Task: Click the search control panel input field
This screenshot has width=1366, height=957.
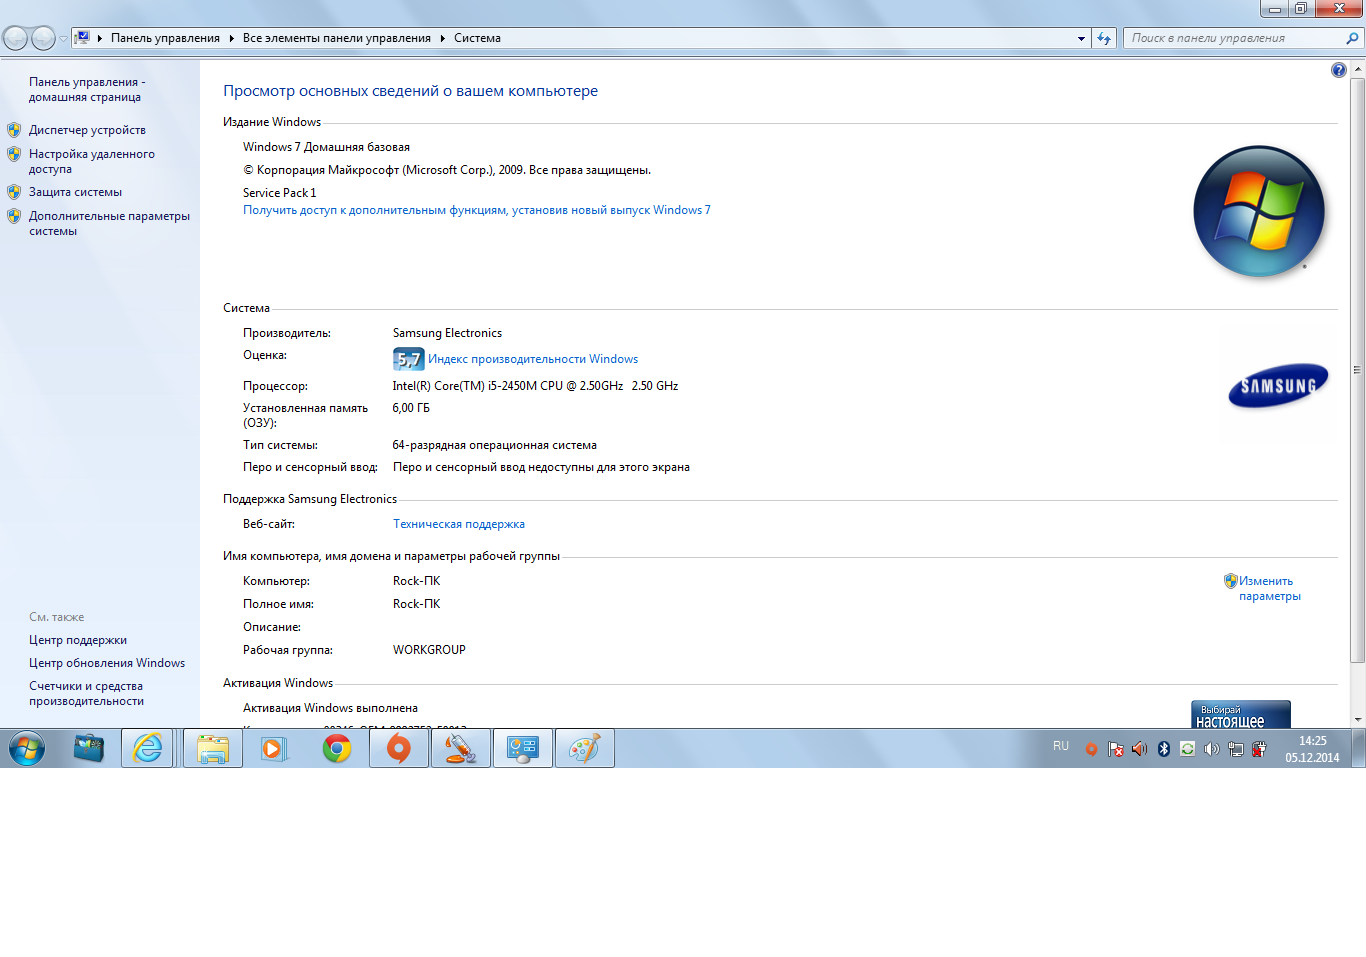Action: 1234,38
